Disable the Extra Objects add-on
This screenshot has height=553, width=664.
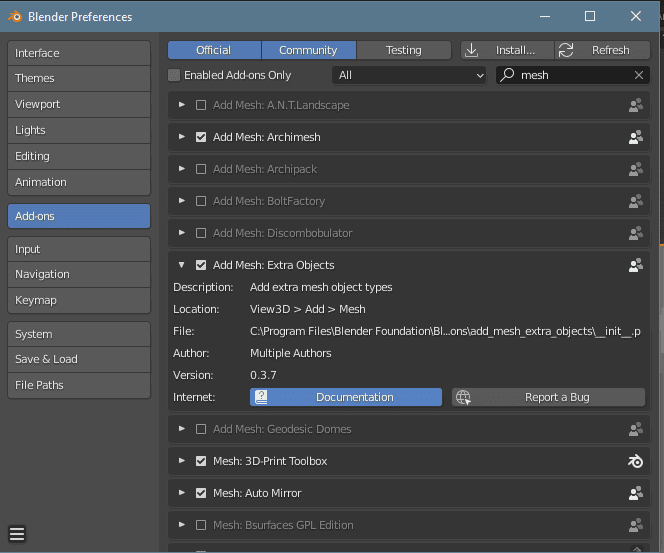click(x=201, y=265)
